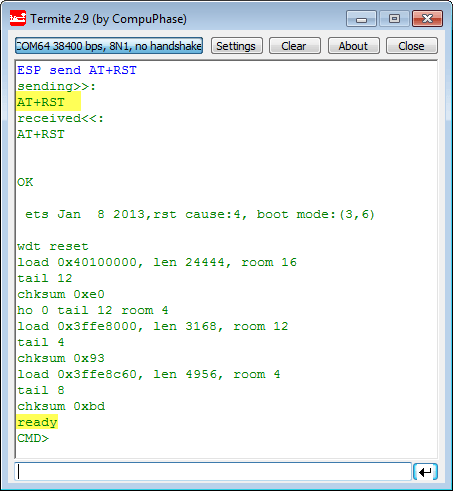Click the 'received<<:' line
453x491 pixels.
(x=61, y=118)
